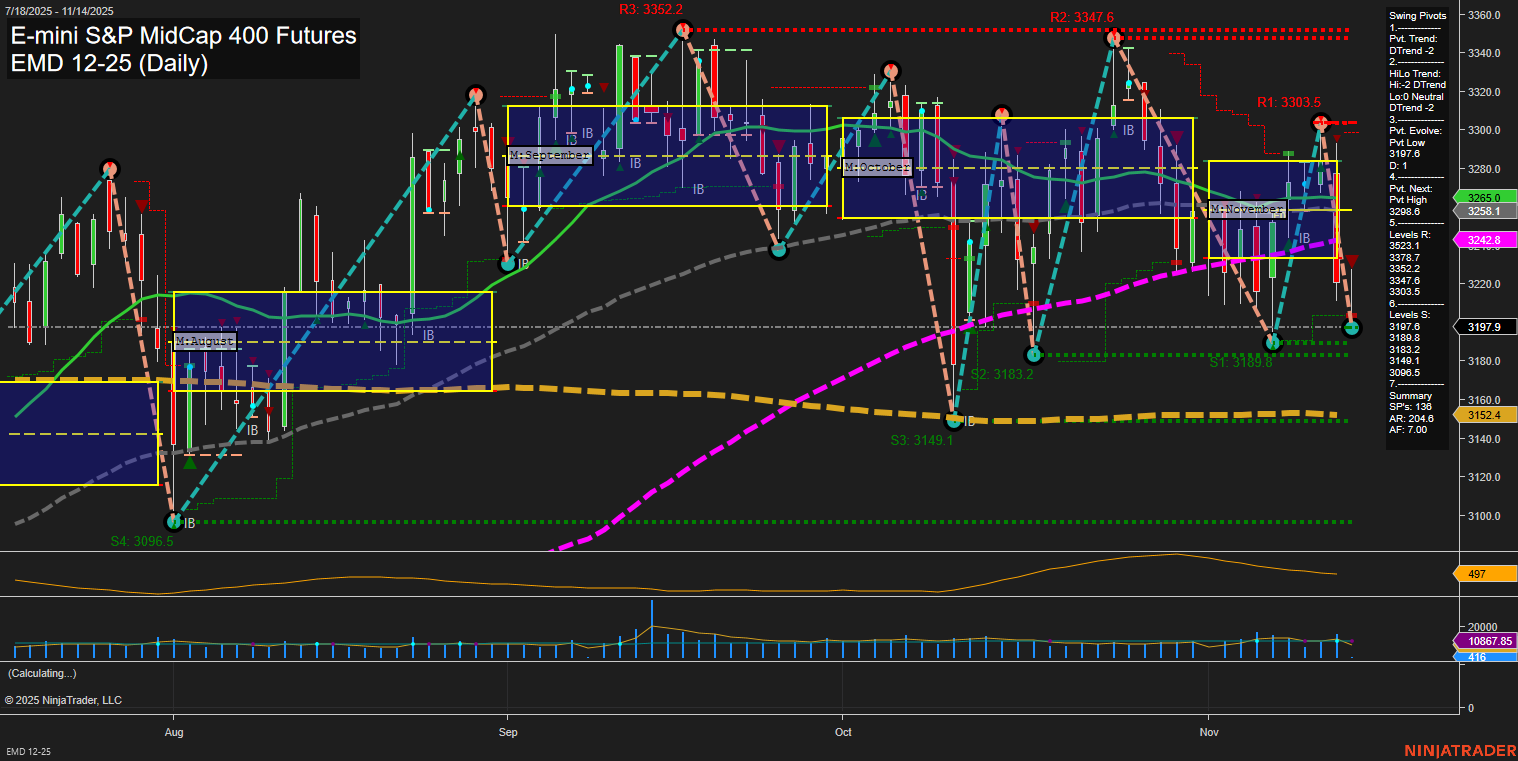
Task: Select the S3: 3149.1 support label
Action: click(922, 440)
